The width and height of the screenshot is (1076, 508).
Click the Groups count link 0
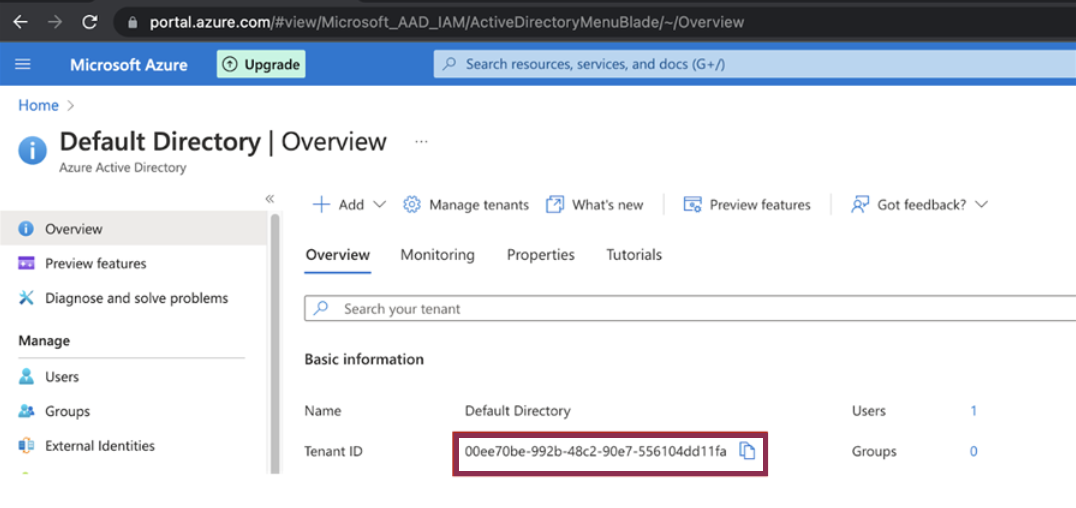click(973, 451)
